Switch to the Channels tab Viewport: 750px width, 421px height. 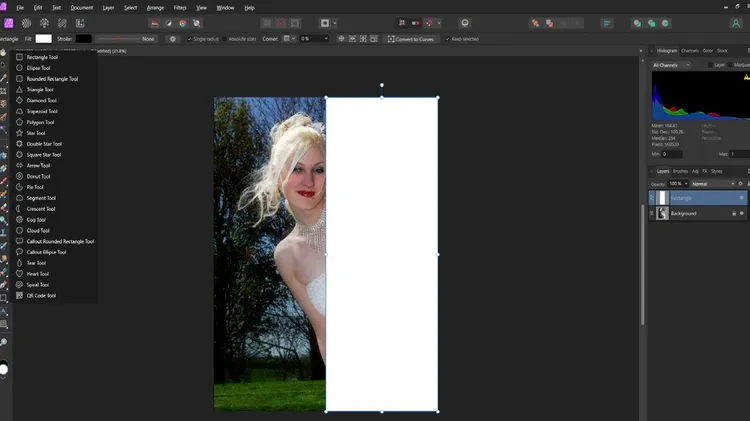[x=690, y=51]
